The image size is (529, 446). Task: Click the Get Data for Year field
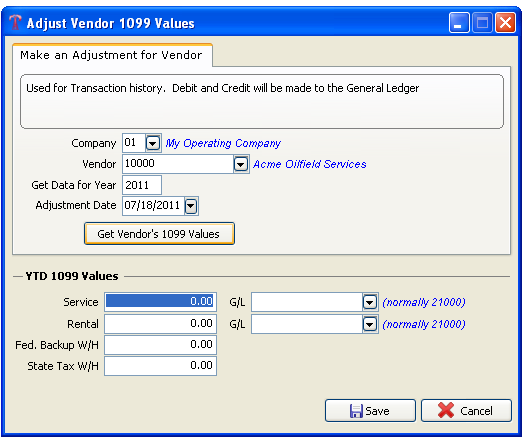142,185
